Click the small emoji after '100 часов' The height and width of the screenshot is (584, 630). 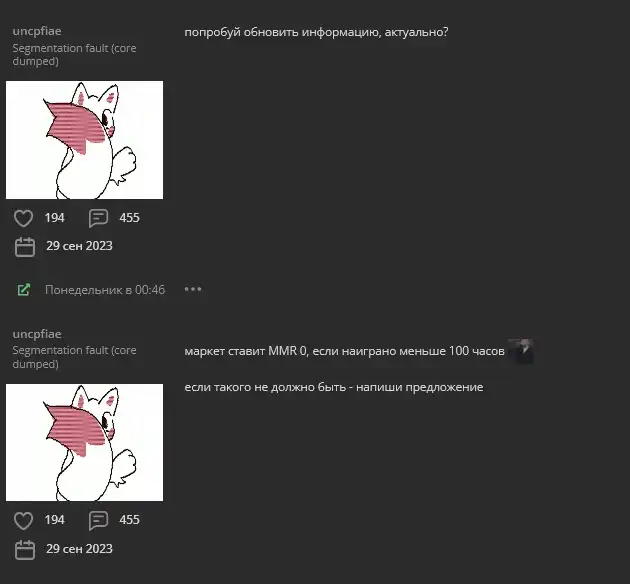pyautogui.click(x=521, y=351)
